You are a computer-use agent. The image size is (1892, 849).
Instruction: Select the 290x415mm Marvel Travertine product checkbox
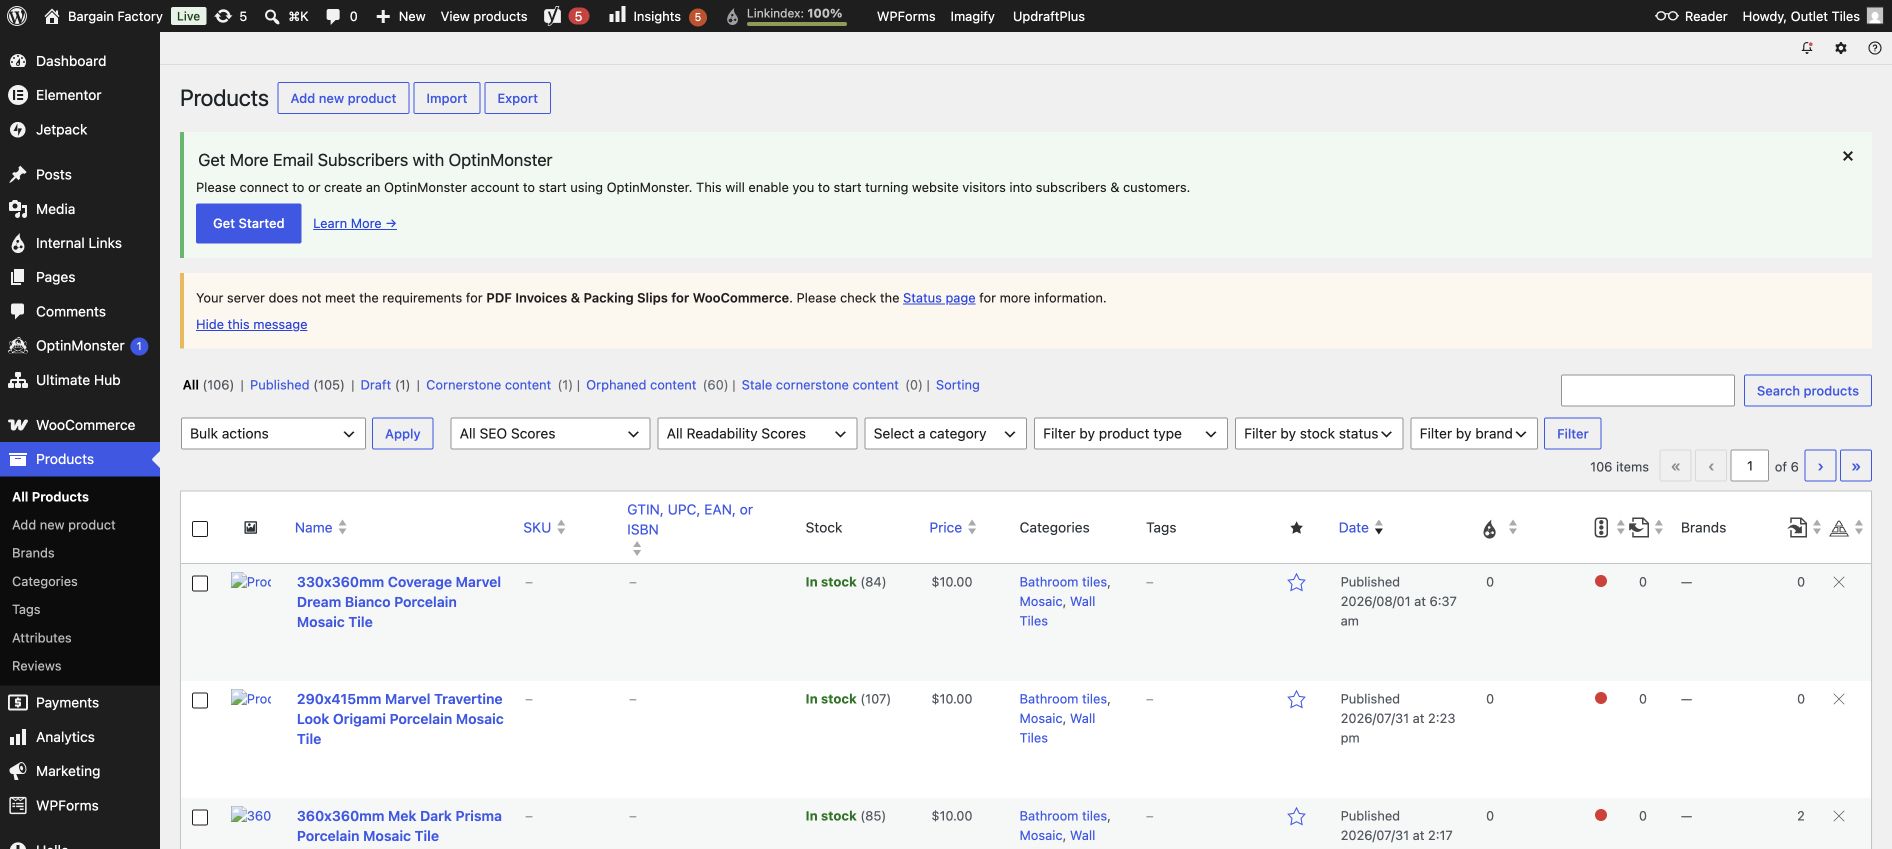coord(200,700)
